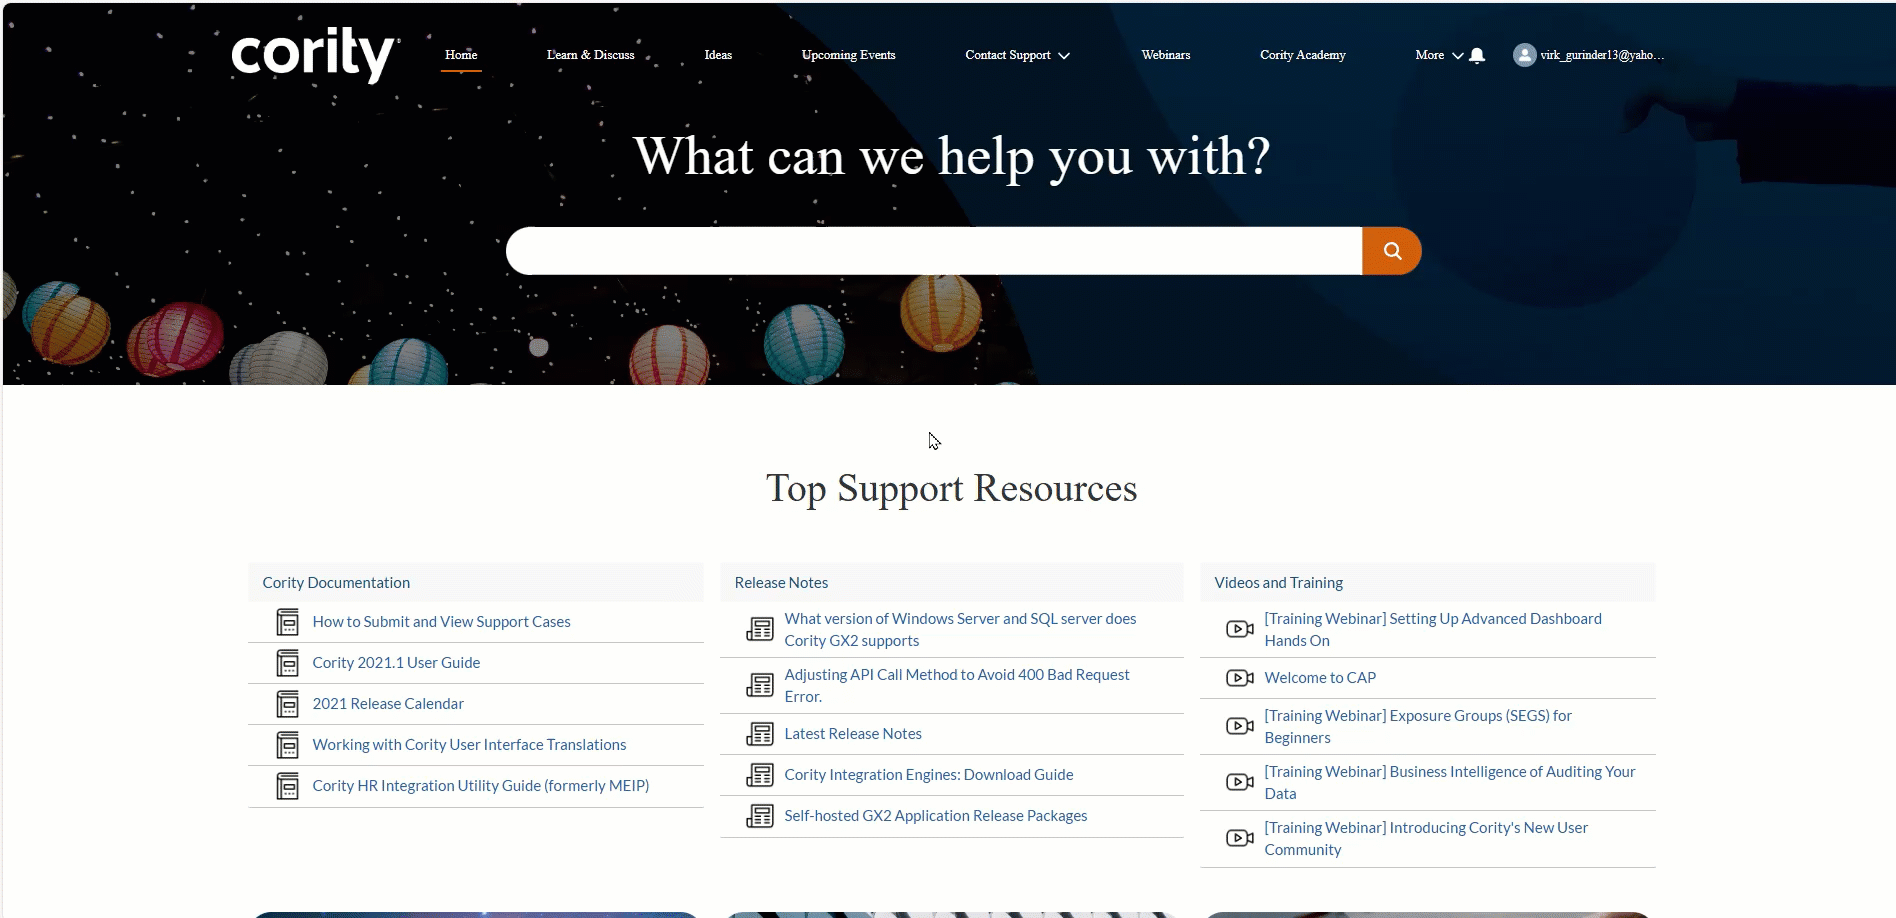Image resolution: width=1896 pixels, height=918 pixels.
Task: Expand the Contact Support dropdown menu
Action: tap(1017, 55)
